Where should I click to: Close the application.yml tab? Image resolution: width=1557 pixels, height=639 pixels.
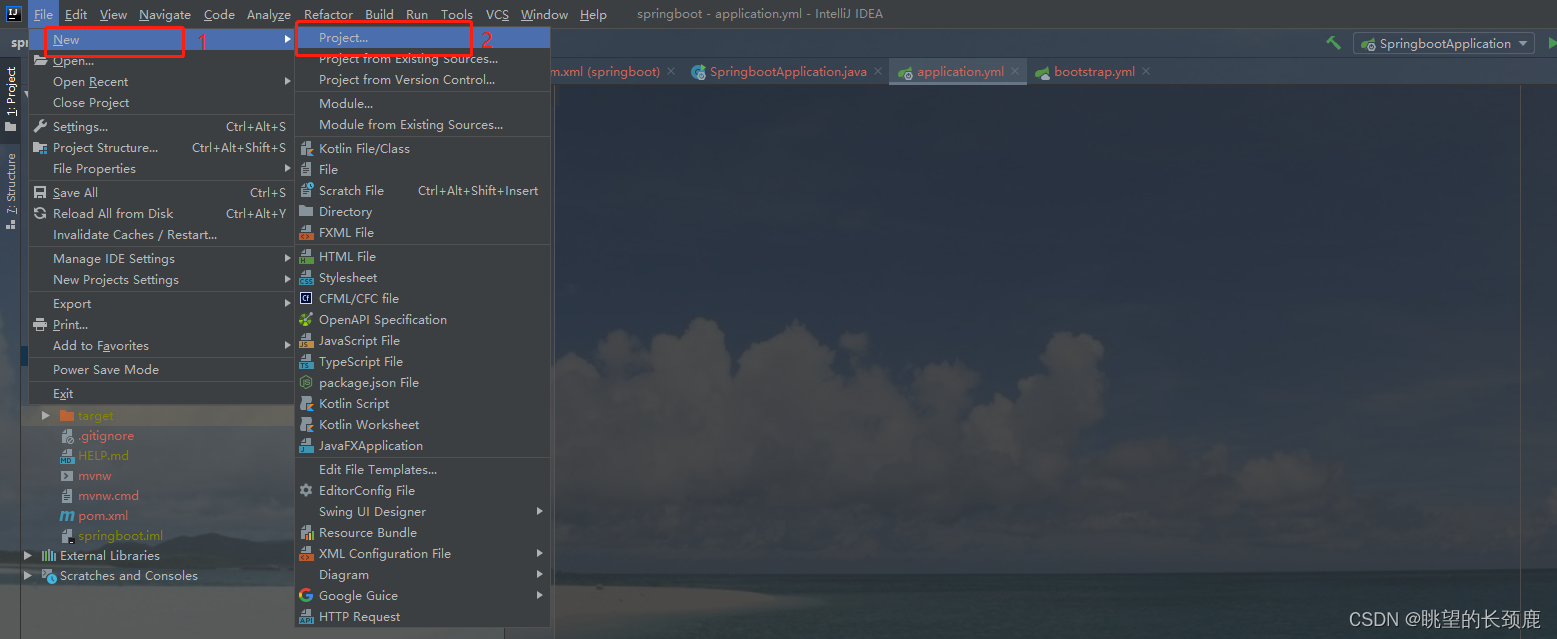coord(1014,72)
